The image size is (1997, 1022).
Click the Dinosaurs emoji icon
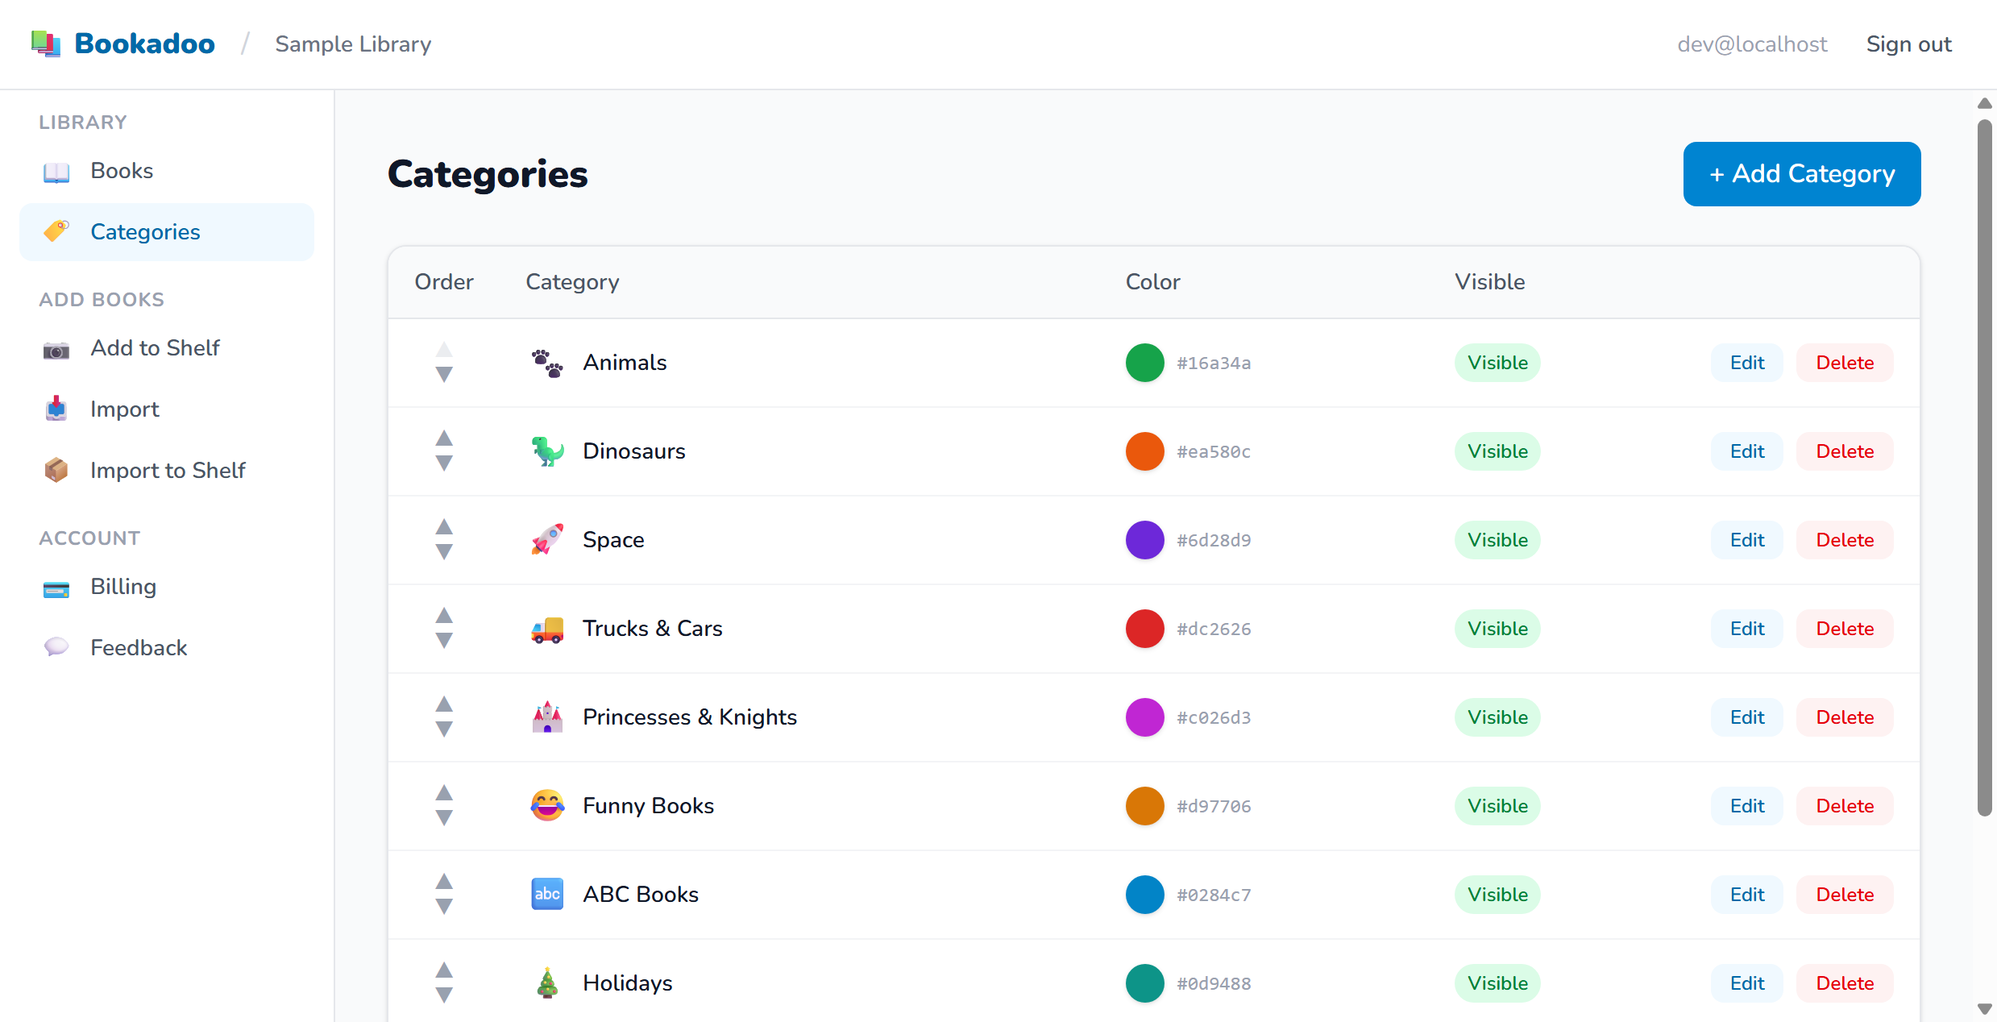click(547, 451)
